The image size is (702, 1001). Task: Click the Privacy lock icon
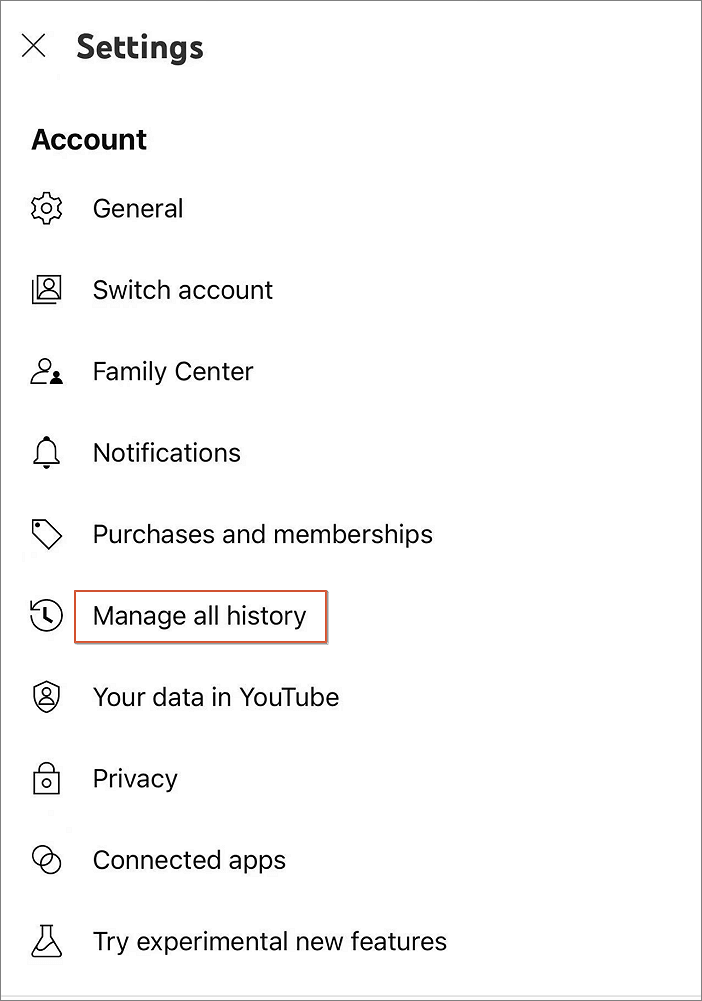(46, 778)
